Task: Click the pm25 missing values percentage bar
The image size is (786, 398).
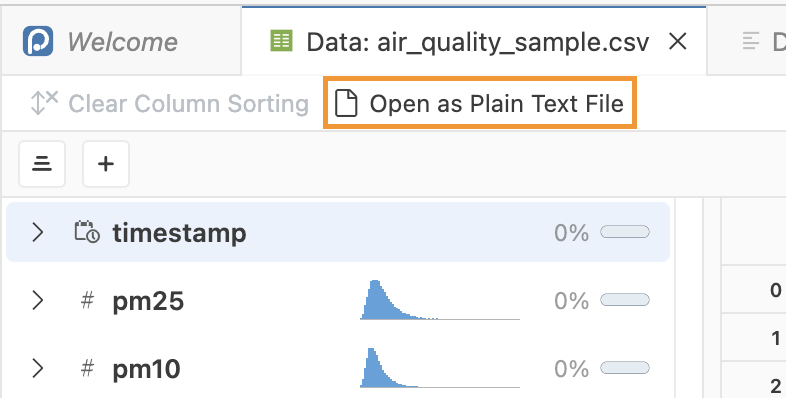Action: click(x=625, y=300)
